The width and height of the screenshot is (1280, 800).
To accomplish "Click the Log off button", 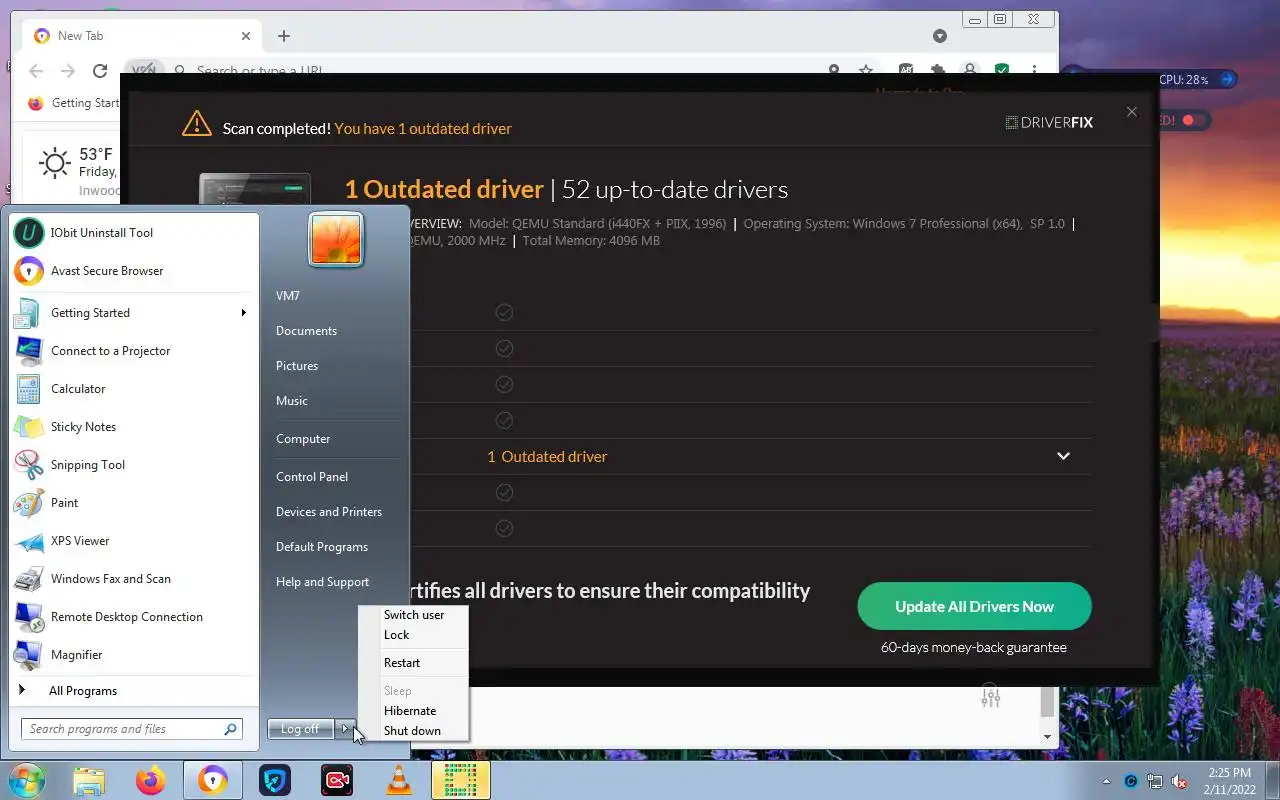I will [301, 729].
